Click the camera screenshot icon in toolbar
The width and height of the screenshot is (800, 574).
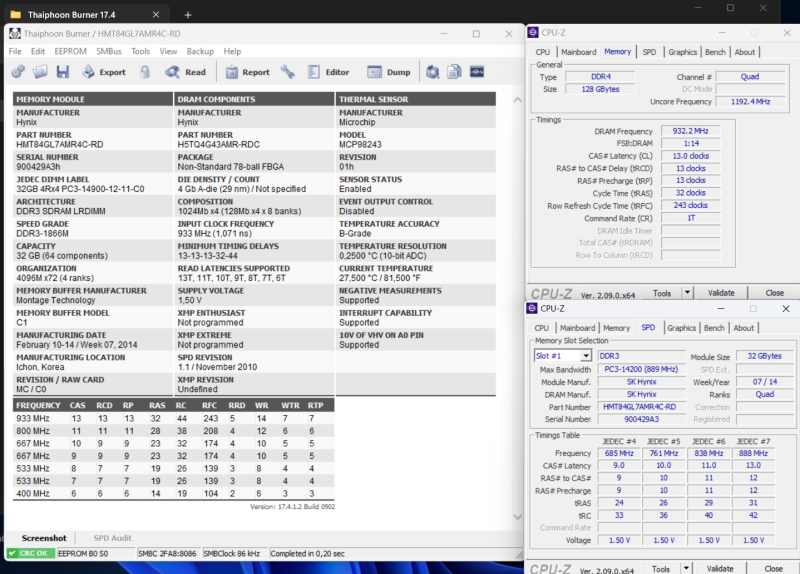tap(433, 72)
